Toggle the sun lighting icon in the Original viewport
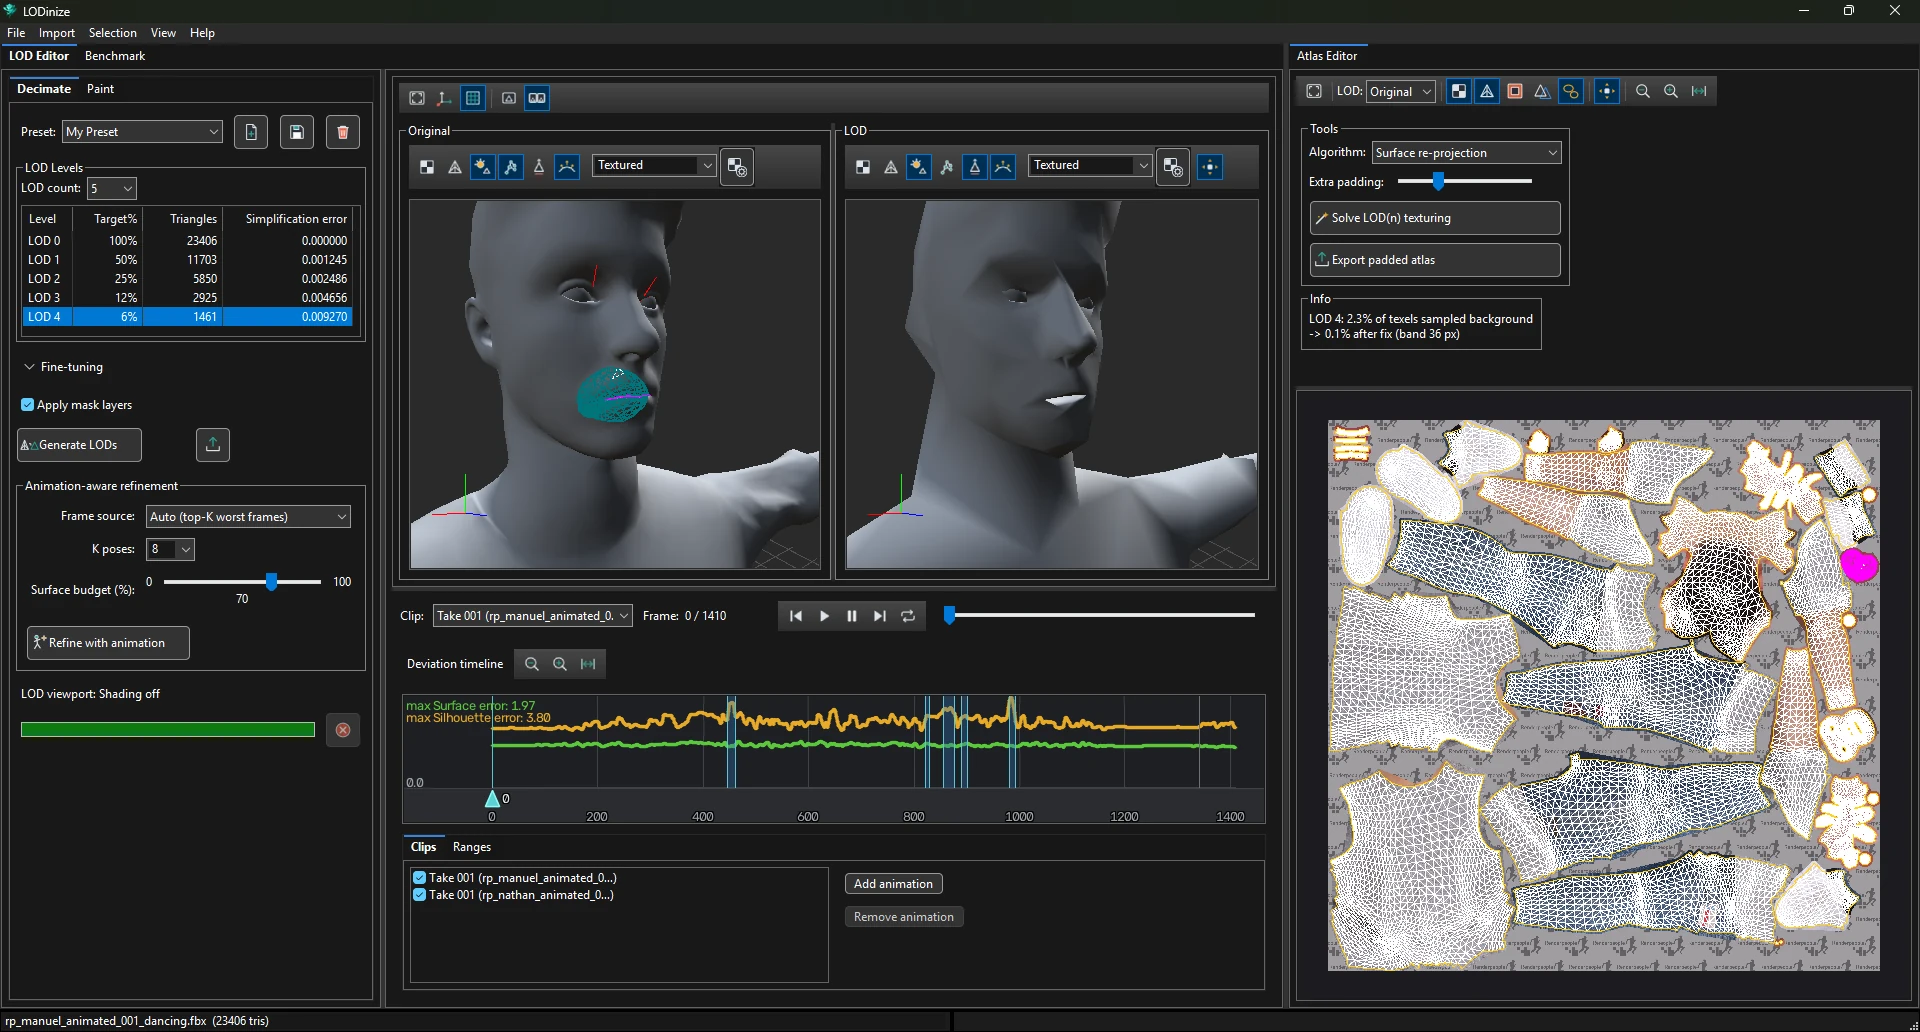The width and height of the screenshot is (1920, 1032). coord(482,167)
